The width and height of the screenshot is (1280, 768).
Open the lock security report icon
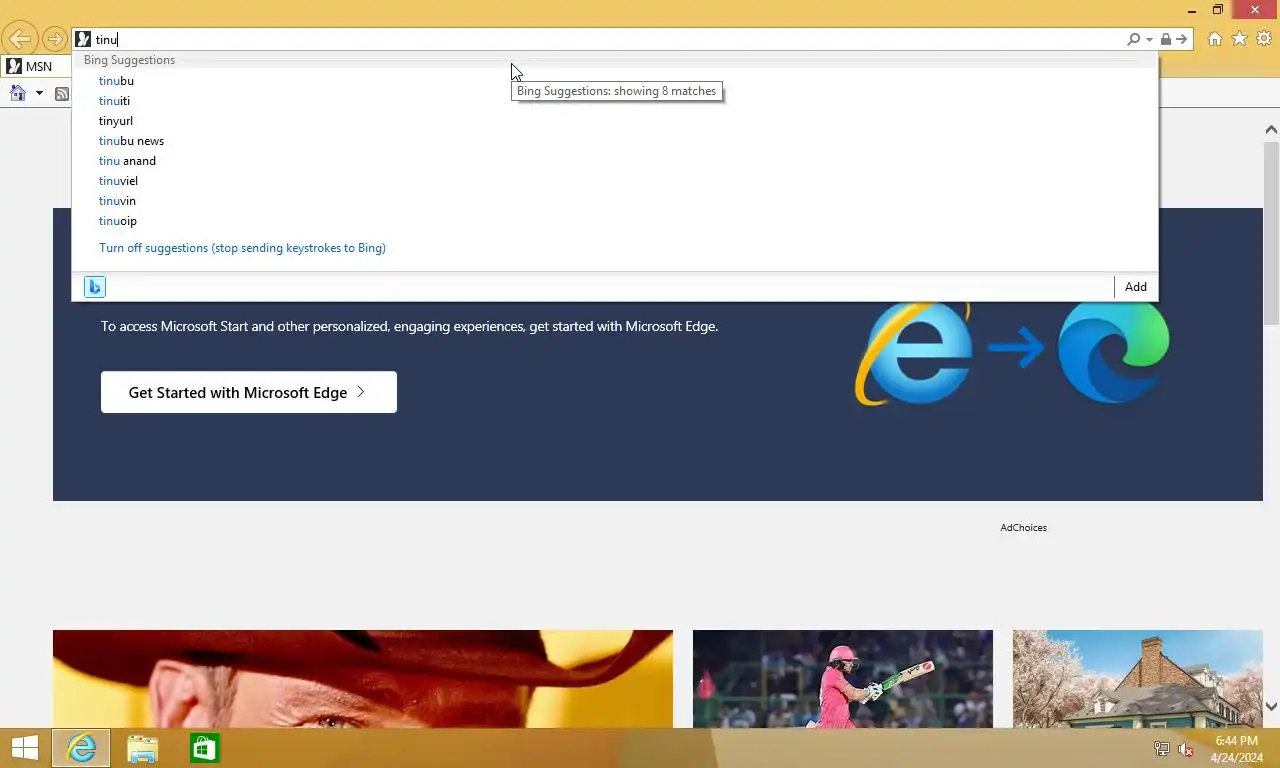[1165, 39]
